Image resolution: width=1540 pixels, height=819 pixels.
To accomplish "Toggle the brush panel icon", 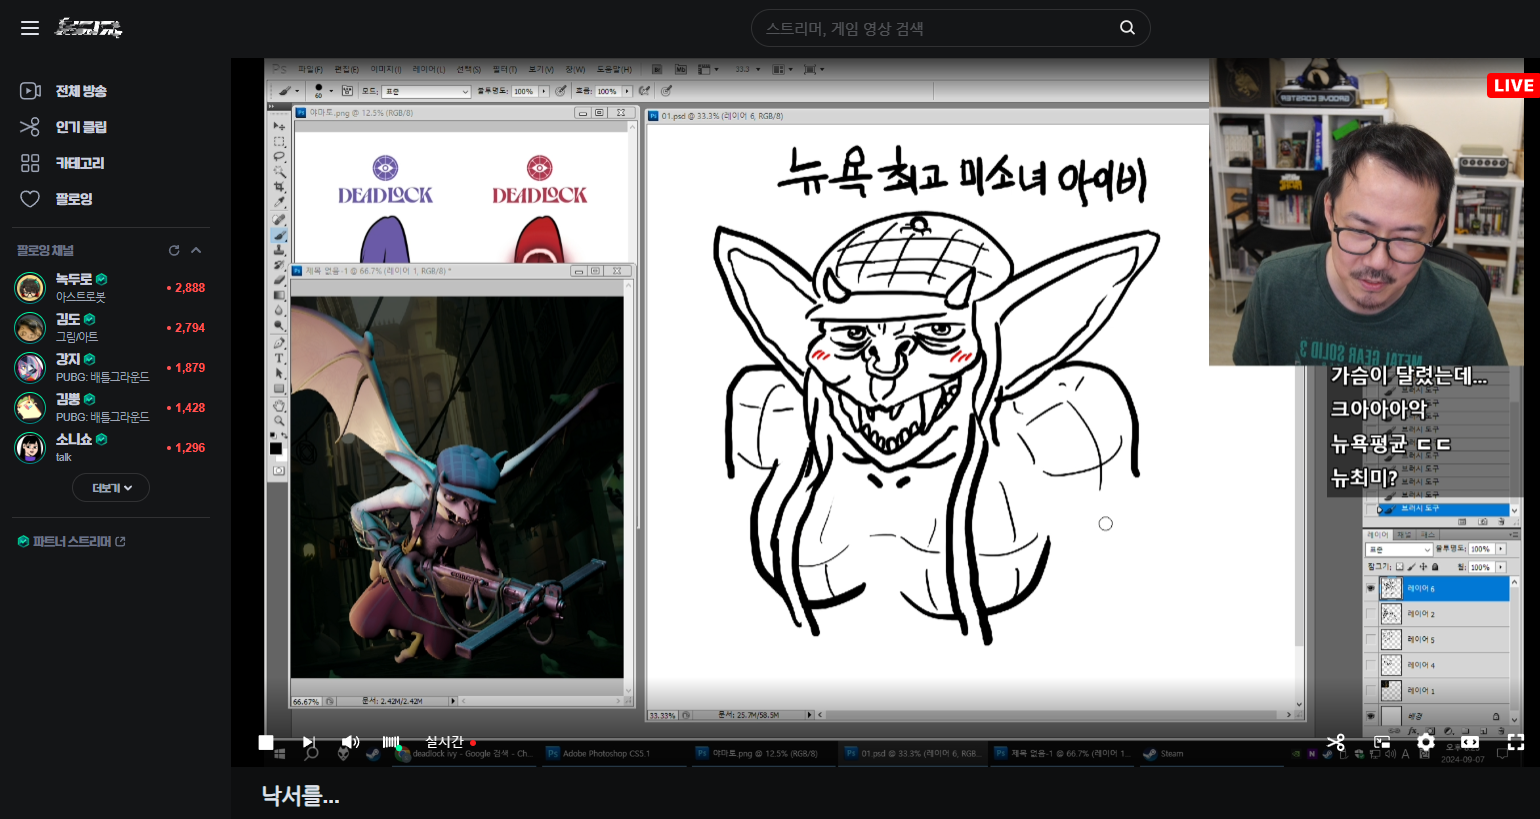I will [x=347, y=91].
